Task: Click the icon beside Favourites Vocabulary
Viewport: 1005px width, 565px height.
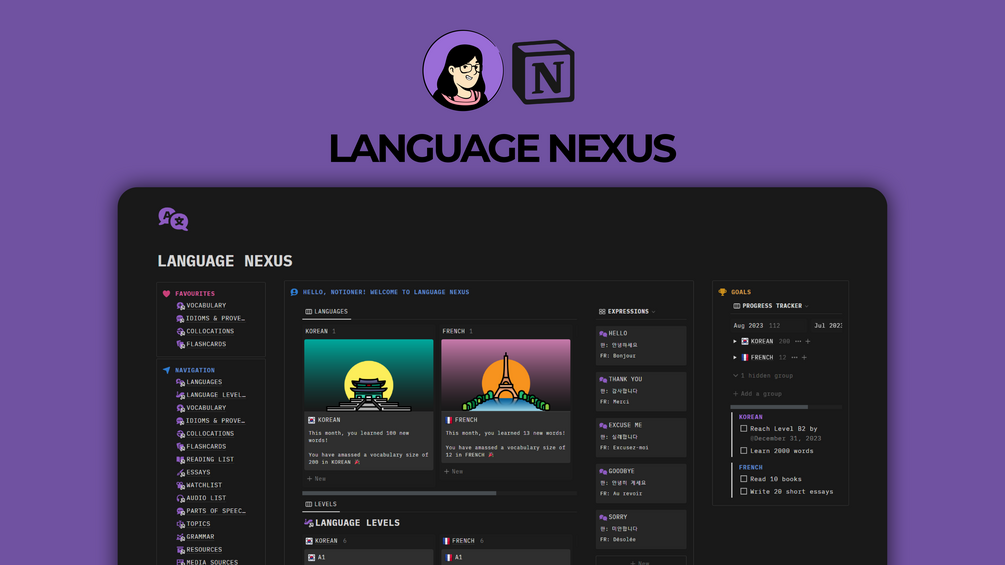Action: [180, 306]
